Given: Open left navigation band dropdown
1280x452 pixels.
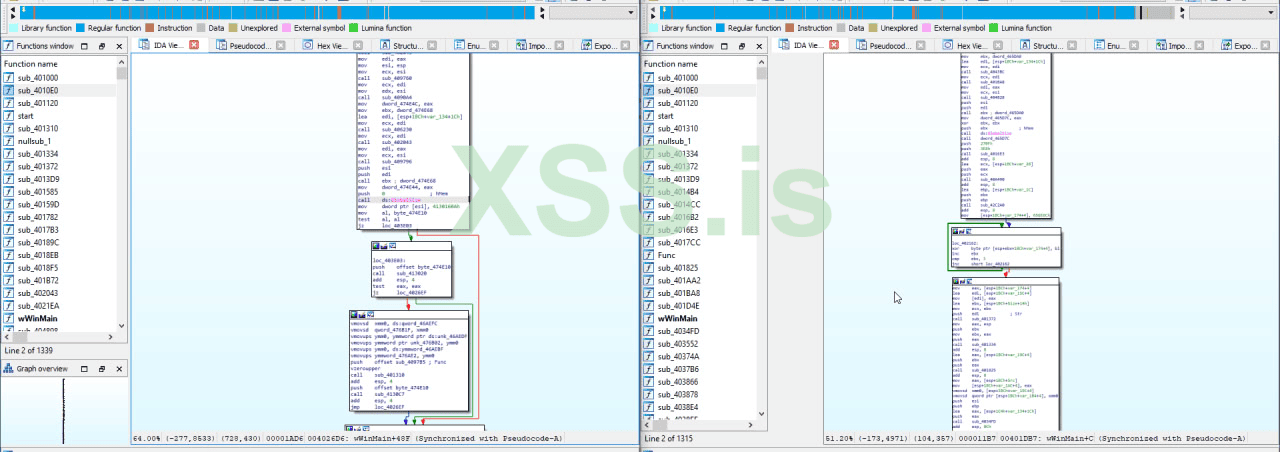Looking at the screenshot, I should click(x=632, y=13).
